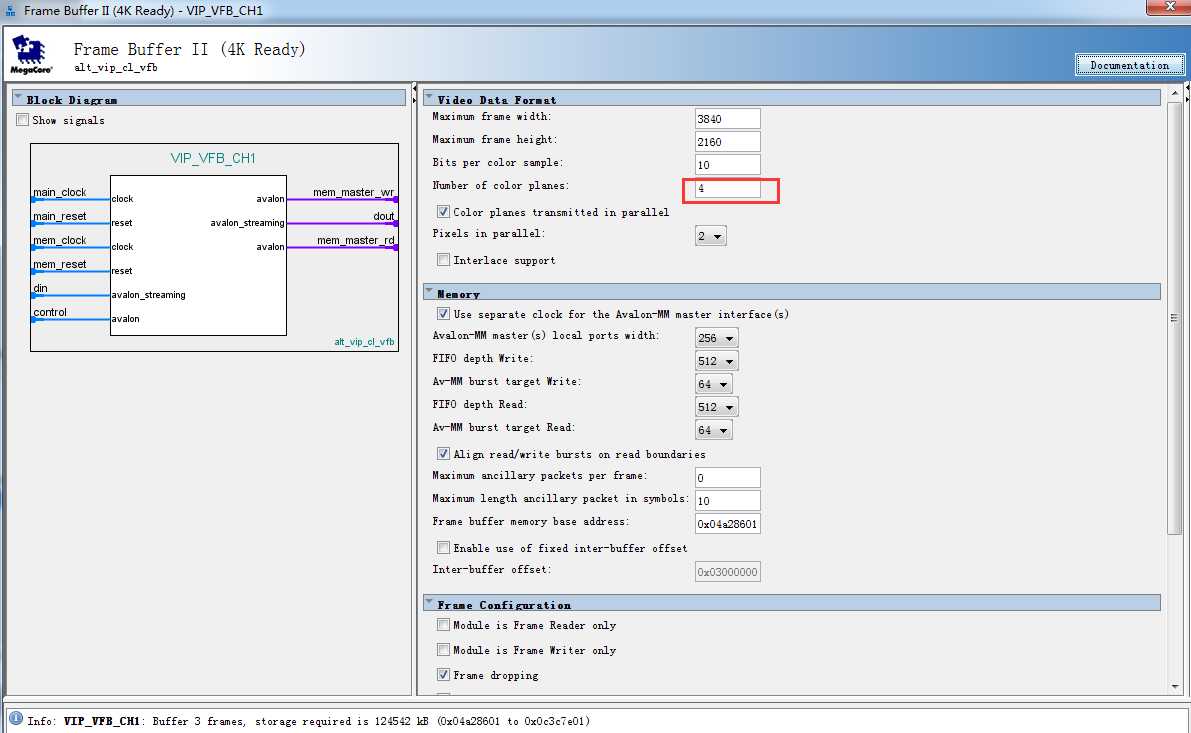The height and width of the screenshot is (733, 1191).
Task: Collapse the Frame Configuration section
Action: [x=429, y=603]
